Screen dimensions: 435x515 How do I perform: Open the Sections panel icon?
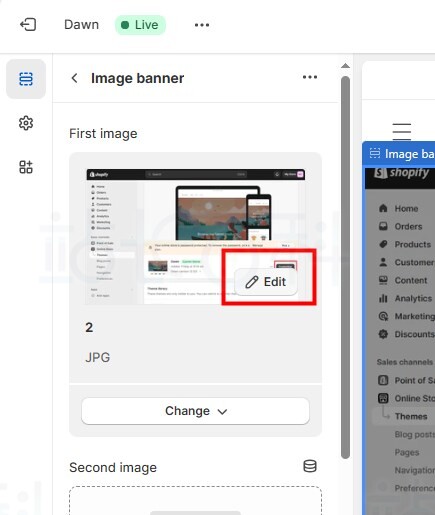tap(26, 79)
